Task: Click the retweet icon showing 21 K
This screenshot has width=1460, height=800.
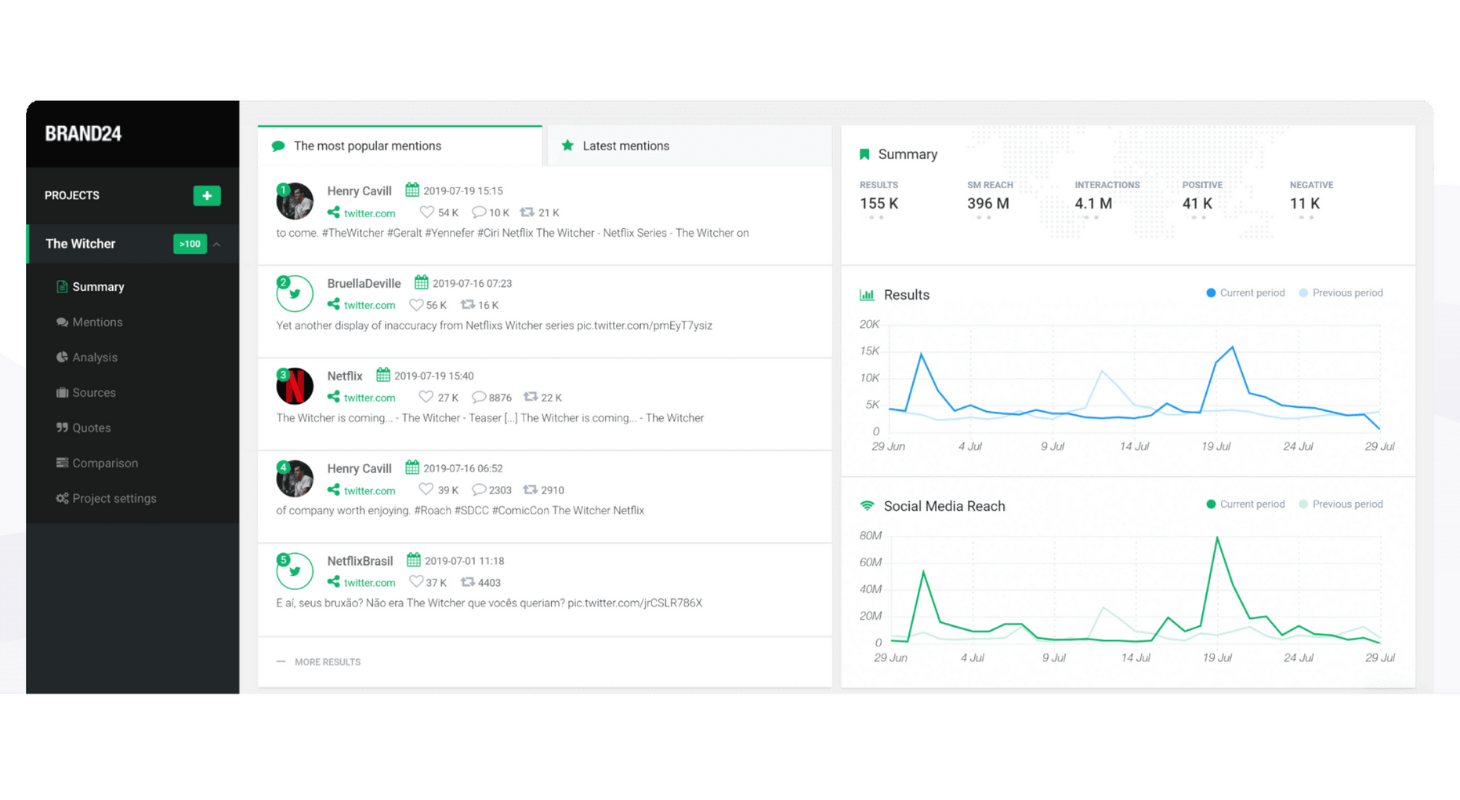Action: click(528, 212)
